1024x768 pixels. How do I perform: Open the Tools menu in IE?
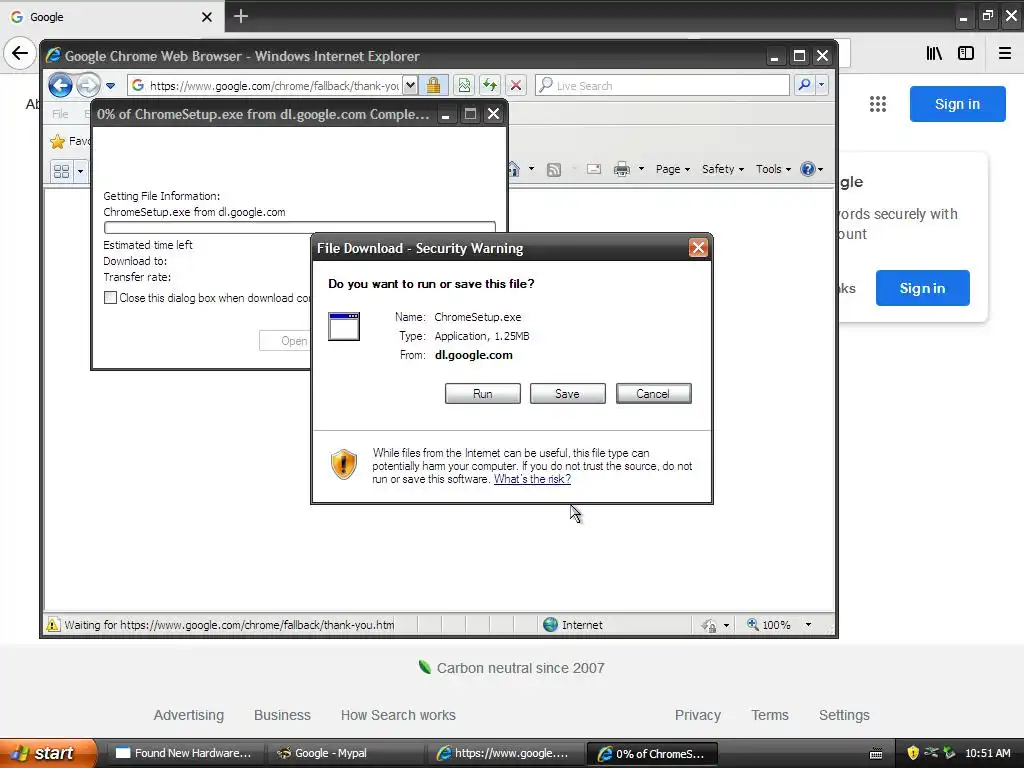773,169
